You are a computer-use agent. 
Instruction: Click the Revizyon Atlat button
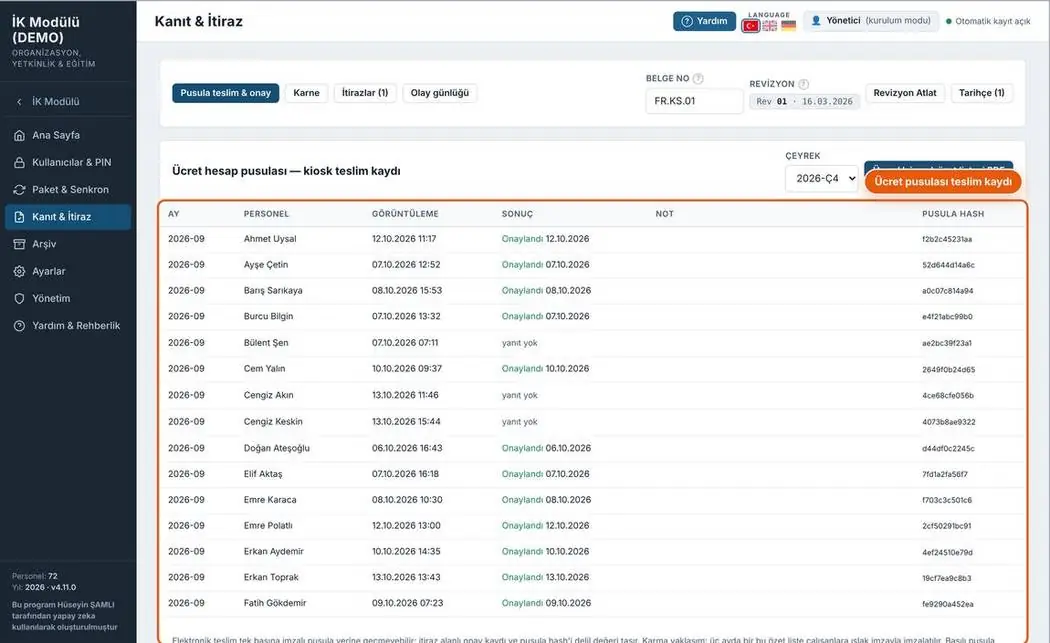[x=905, y=93]
